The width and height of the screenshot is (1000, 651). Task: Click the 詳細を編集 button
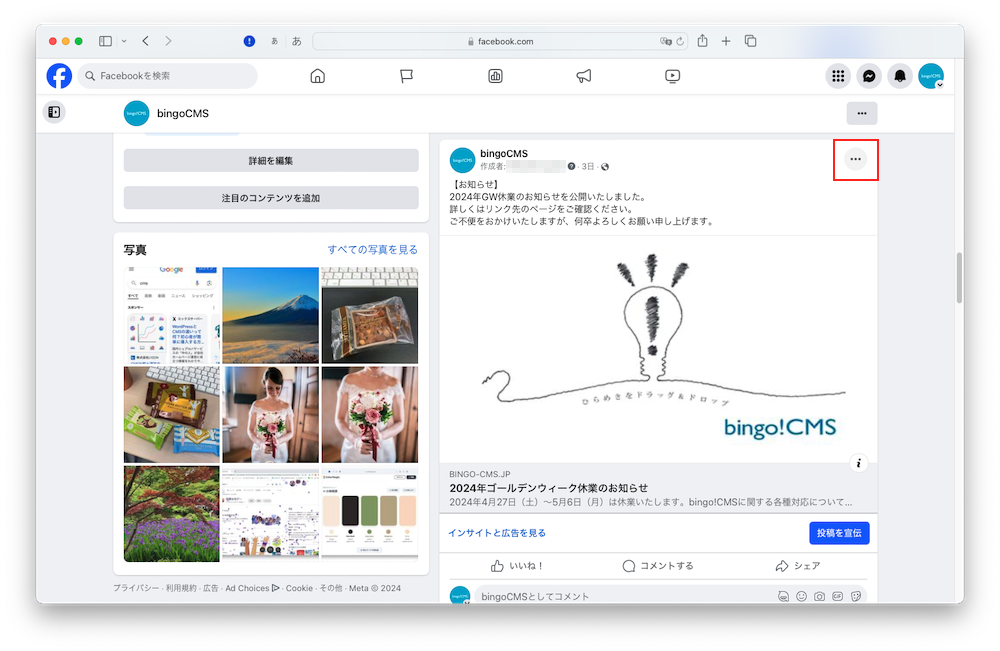click(271, 161)
